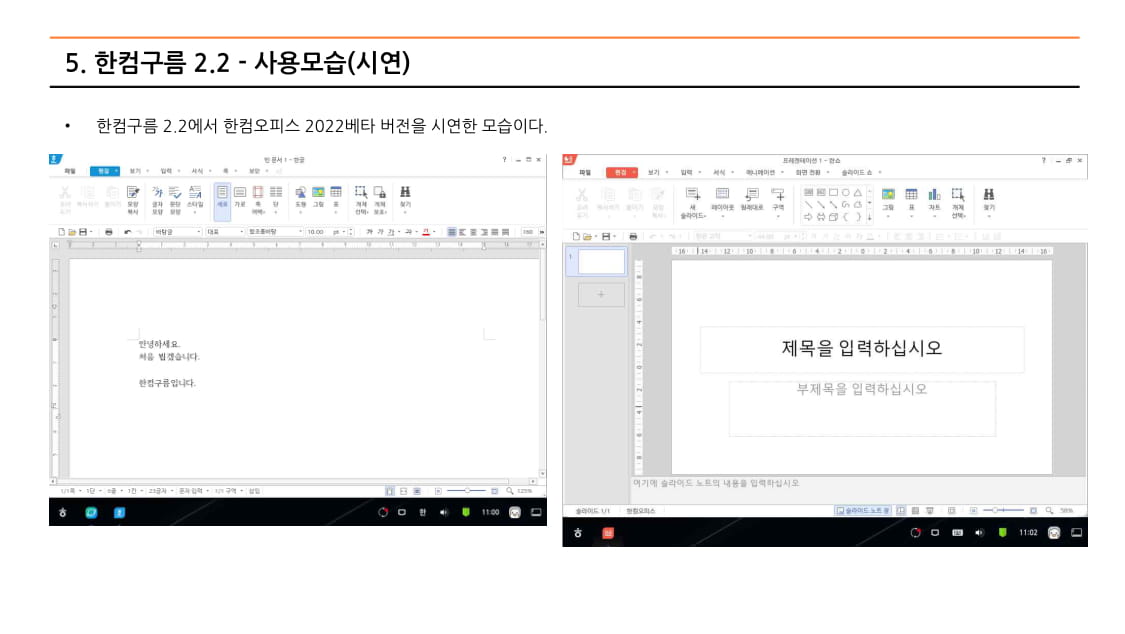Open save dropdown arrow in presentation toolbar
Image resolution: width=1125 pixels, height=634 pixels.
(x=615, y=236)
